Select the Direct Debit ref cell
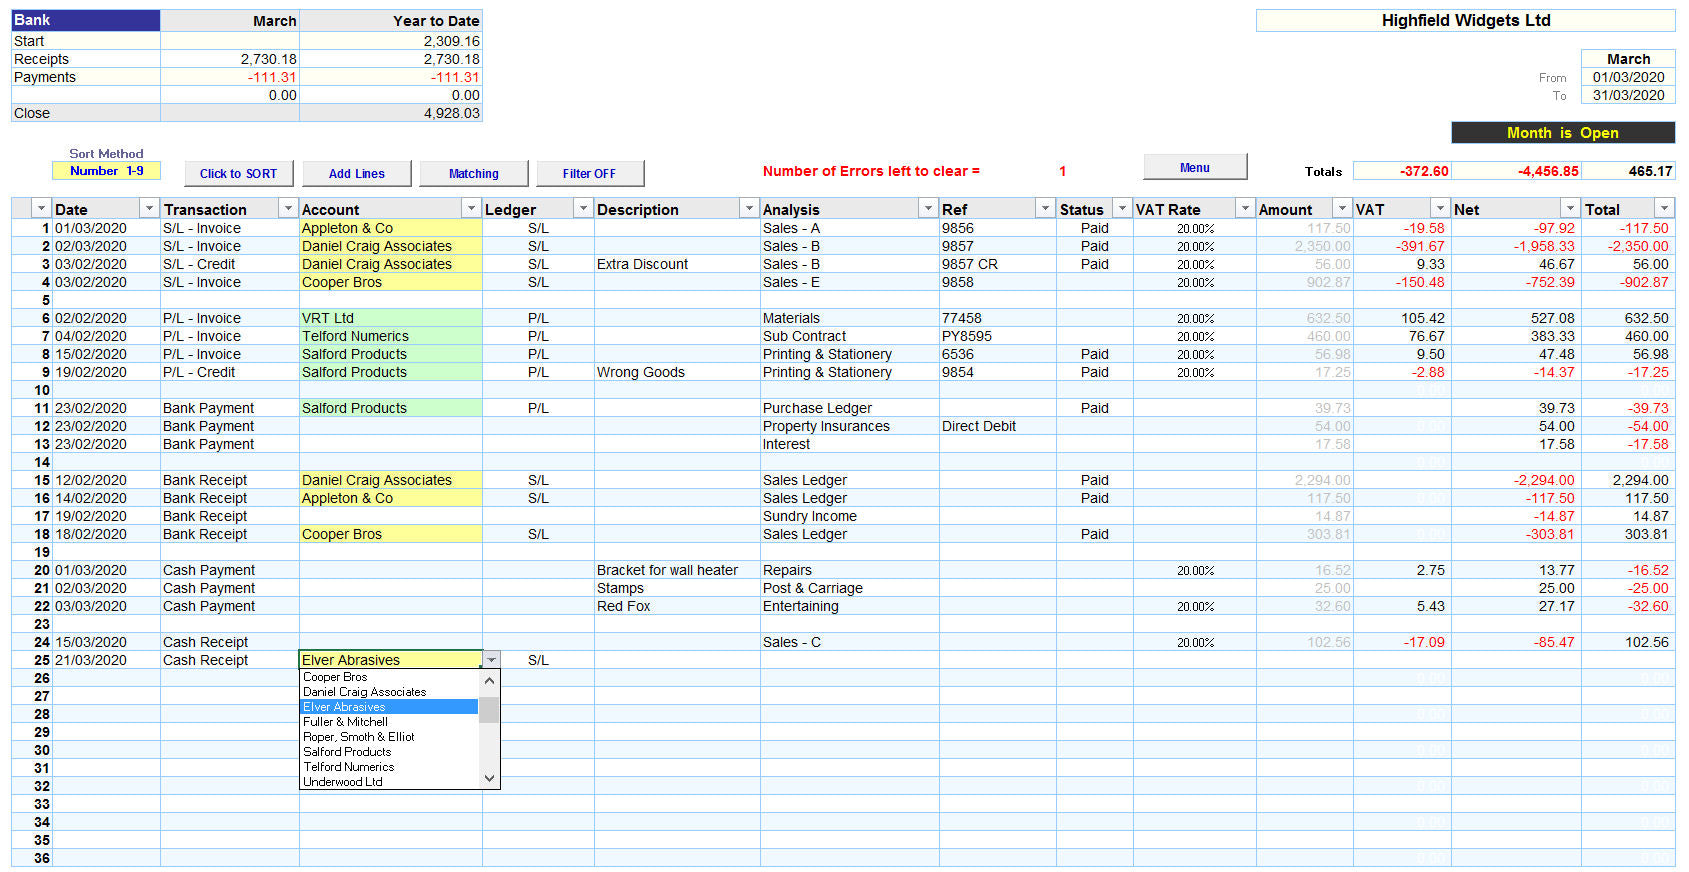The width and height of the screenshot is (1689, 872). click(x=998, y=426)
